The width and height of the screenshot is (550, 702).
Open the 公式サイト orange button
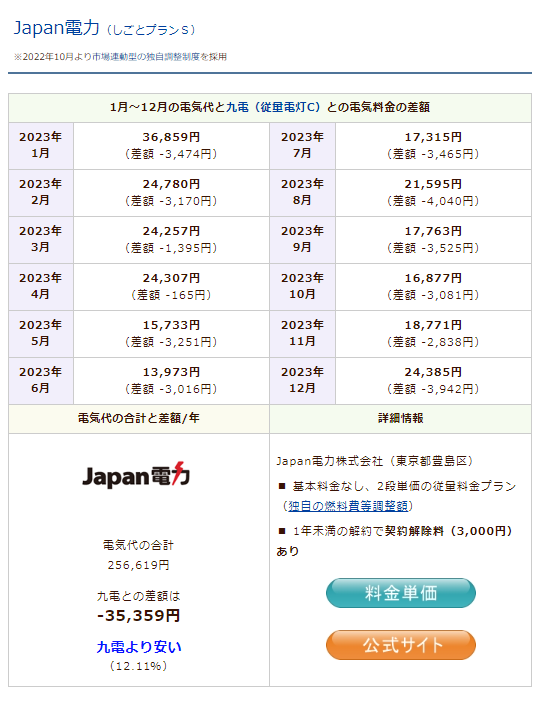(x=400, y=645)
